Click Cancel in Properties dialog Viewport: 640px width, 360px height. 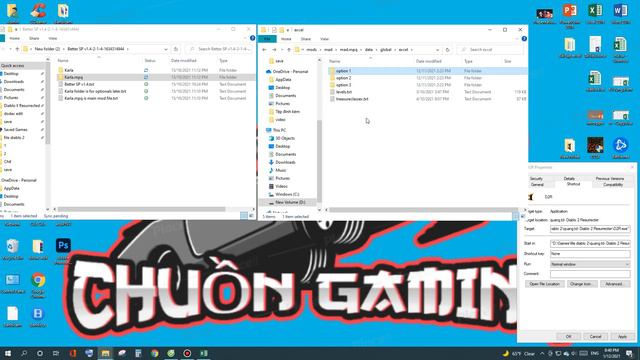595,336
